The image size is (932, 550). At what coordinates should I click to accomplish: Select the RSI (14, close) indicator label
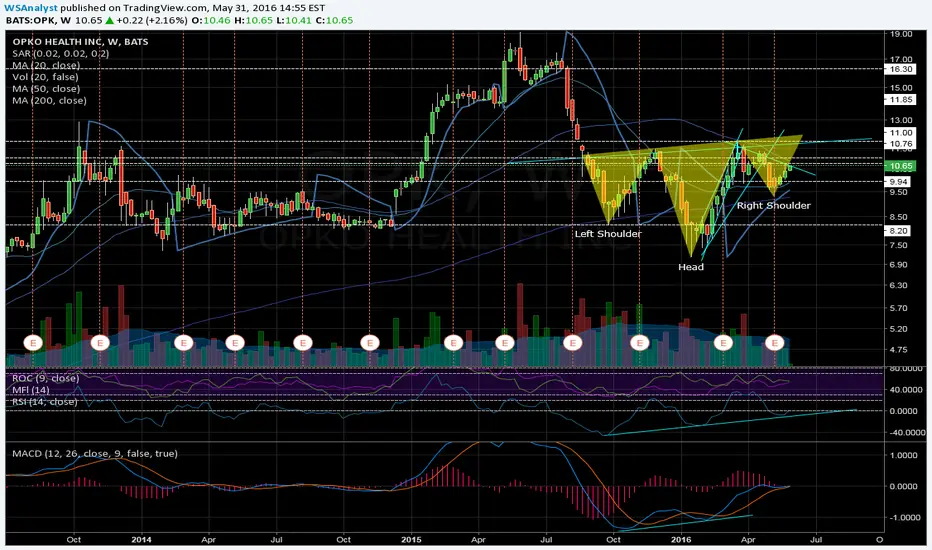pos(45,402)
